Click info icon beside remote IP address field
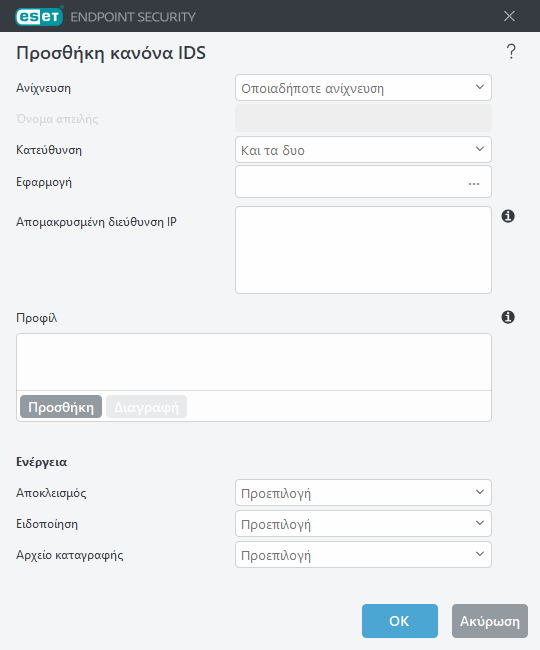 point(508,216)
